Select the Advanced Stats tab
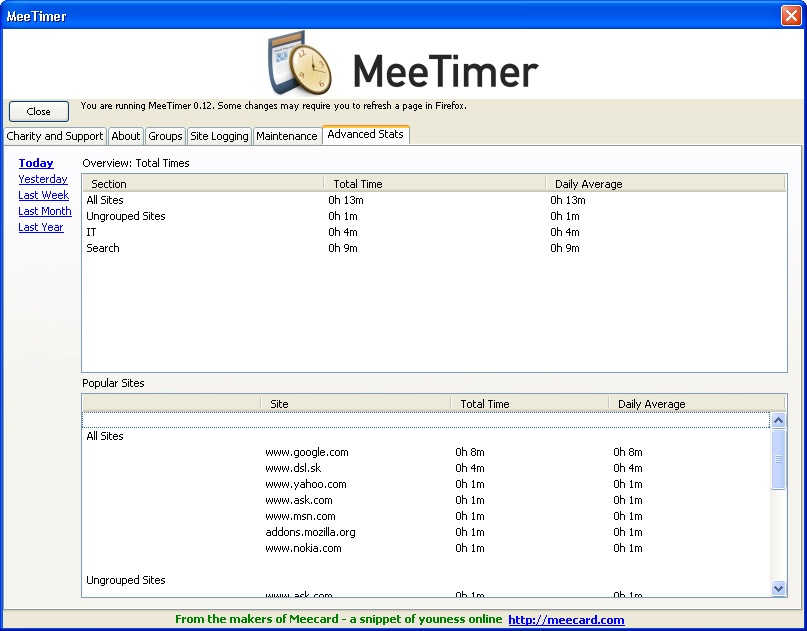 click(x=365, y=134)
